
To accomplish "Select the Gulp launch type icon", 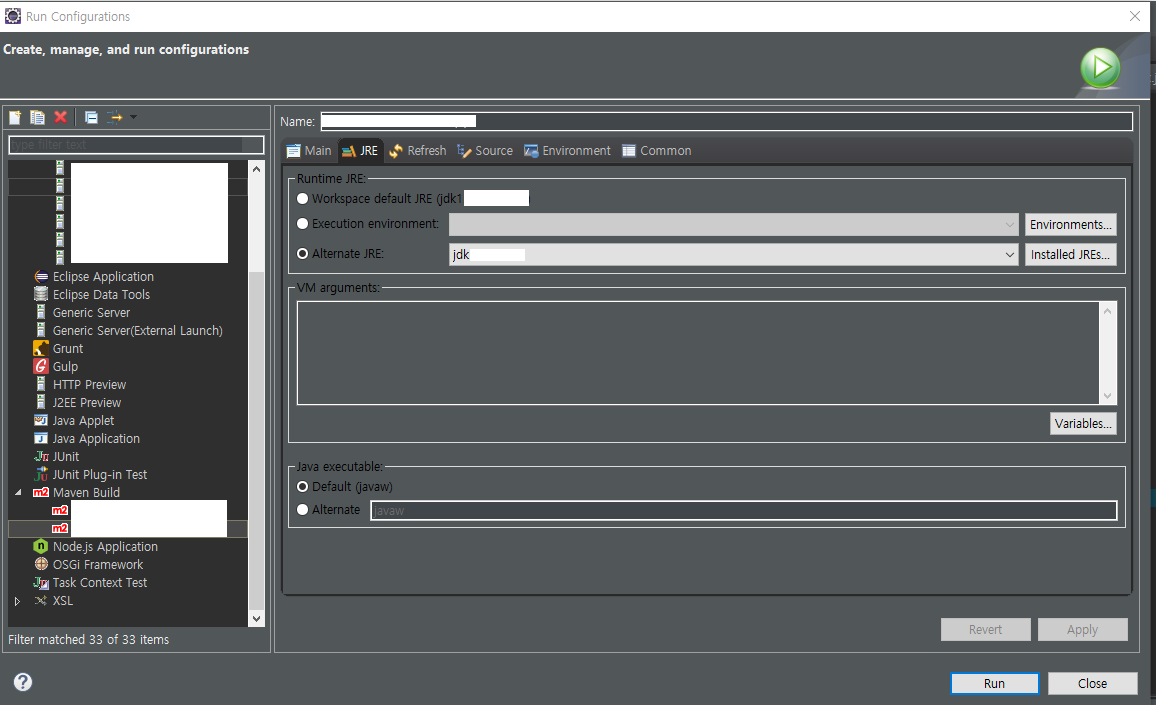I will click(41, 367).
